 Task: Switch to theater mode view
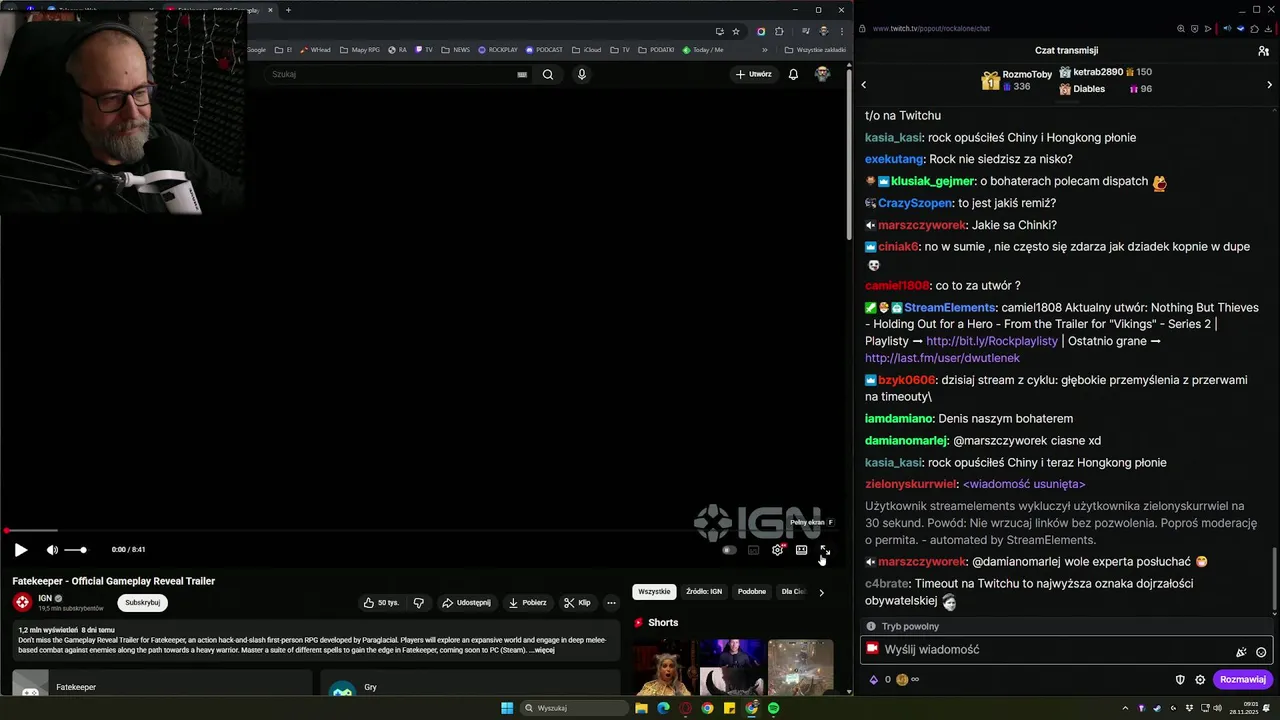(801, 550)
